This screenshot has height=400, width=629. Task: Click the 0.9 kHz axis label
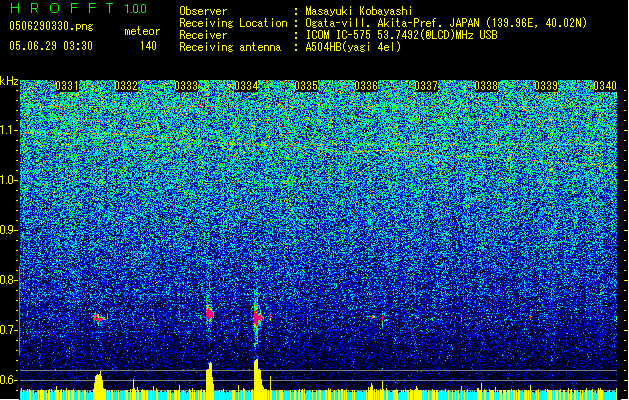[x=9, y=230]
